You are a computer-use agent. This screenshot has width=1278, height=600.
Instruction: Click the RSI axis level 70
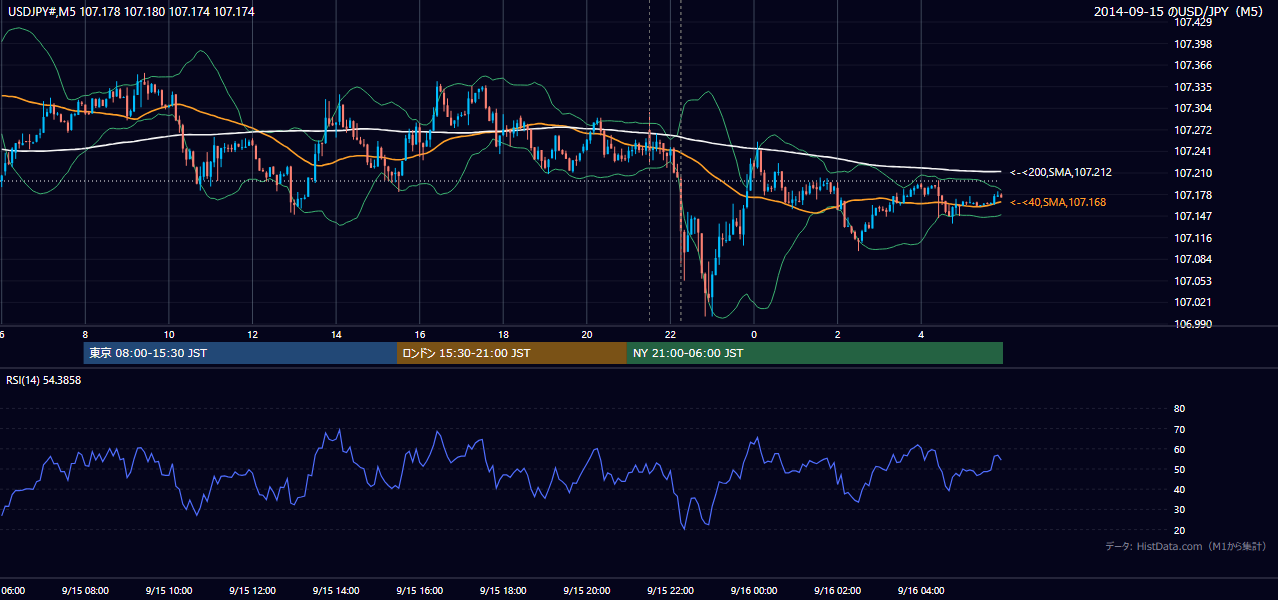pyautogui.click(x=1179, y=429)
